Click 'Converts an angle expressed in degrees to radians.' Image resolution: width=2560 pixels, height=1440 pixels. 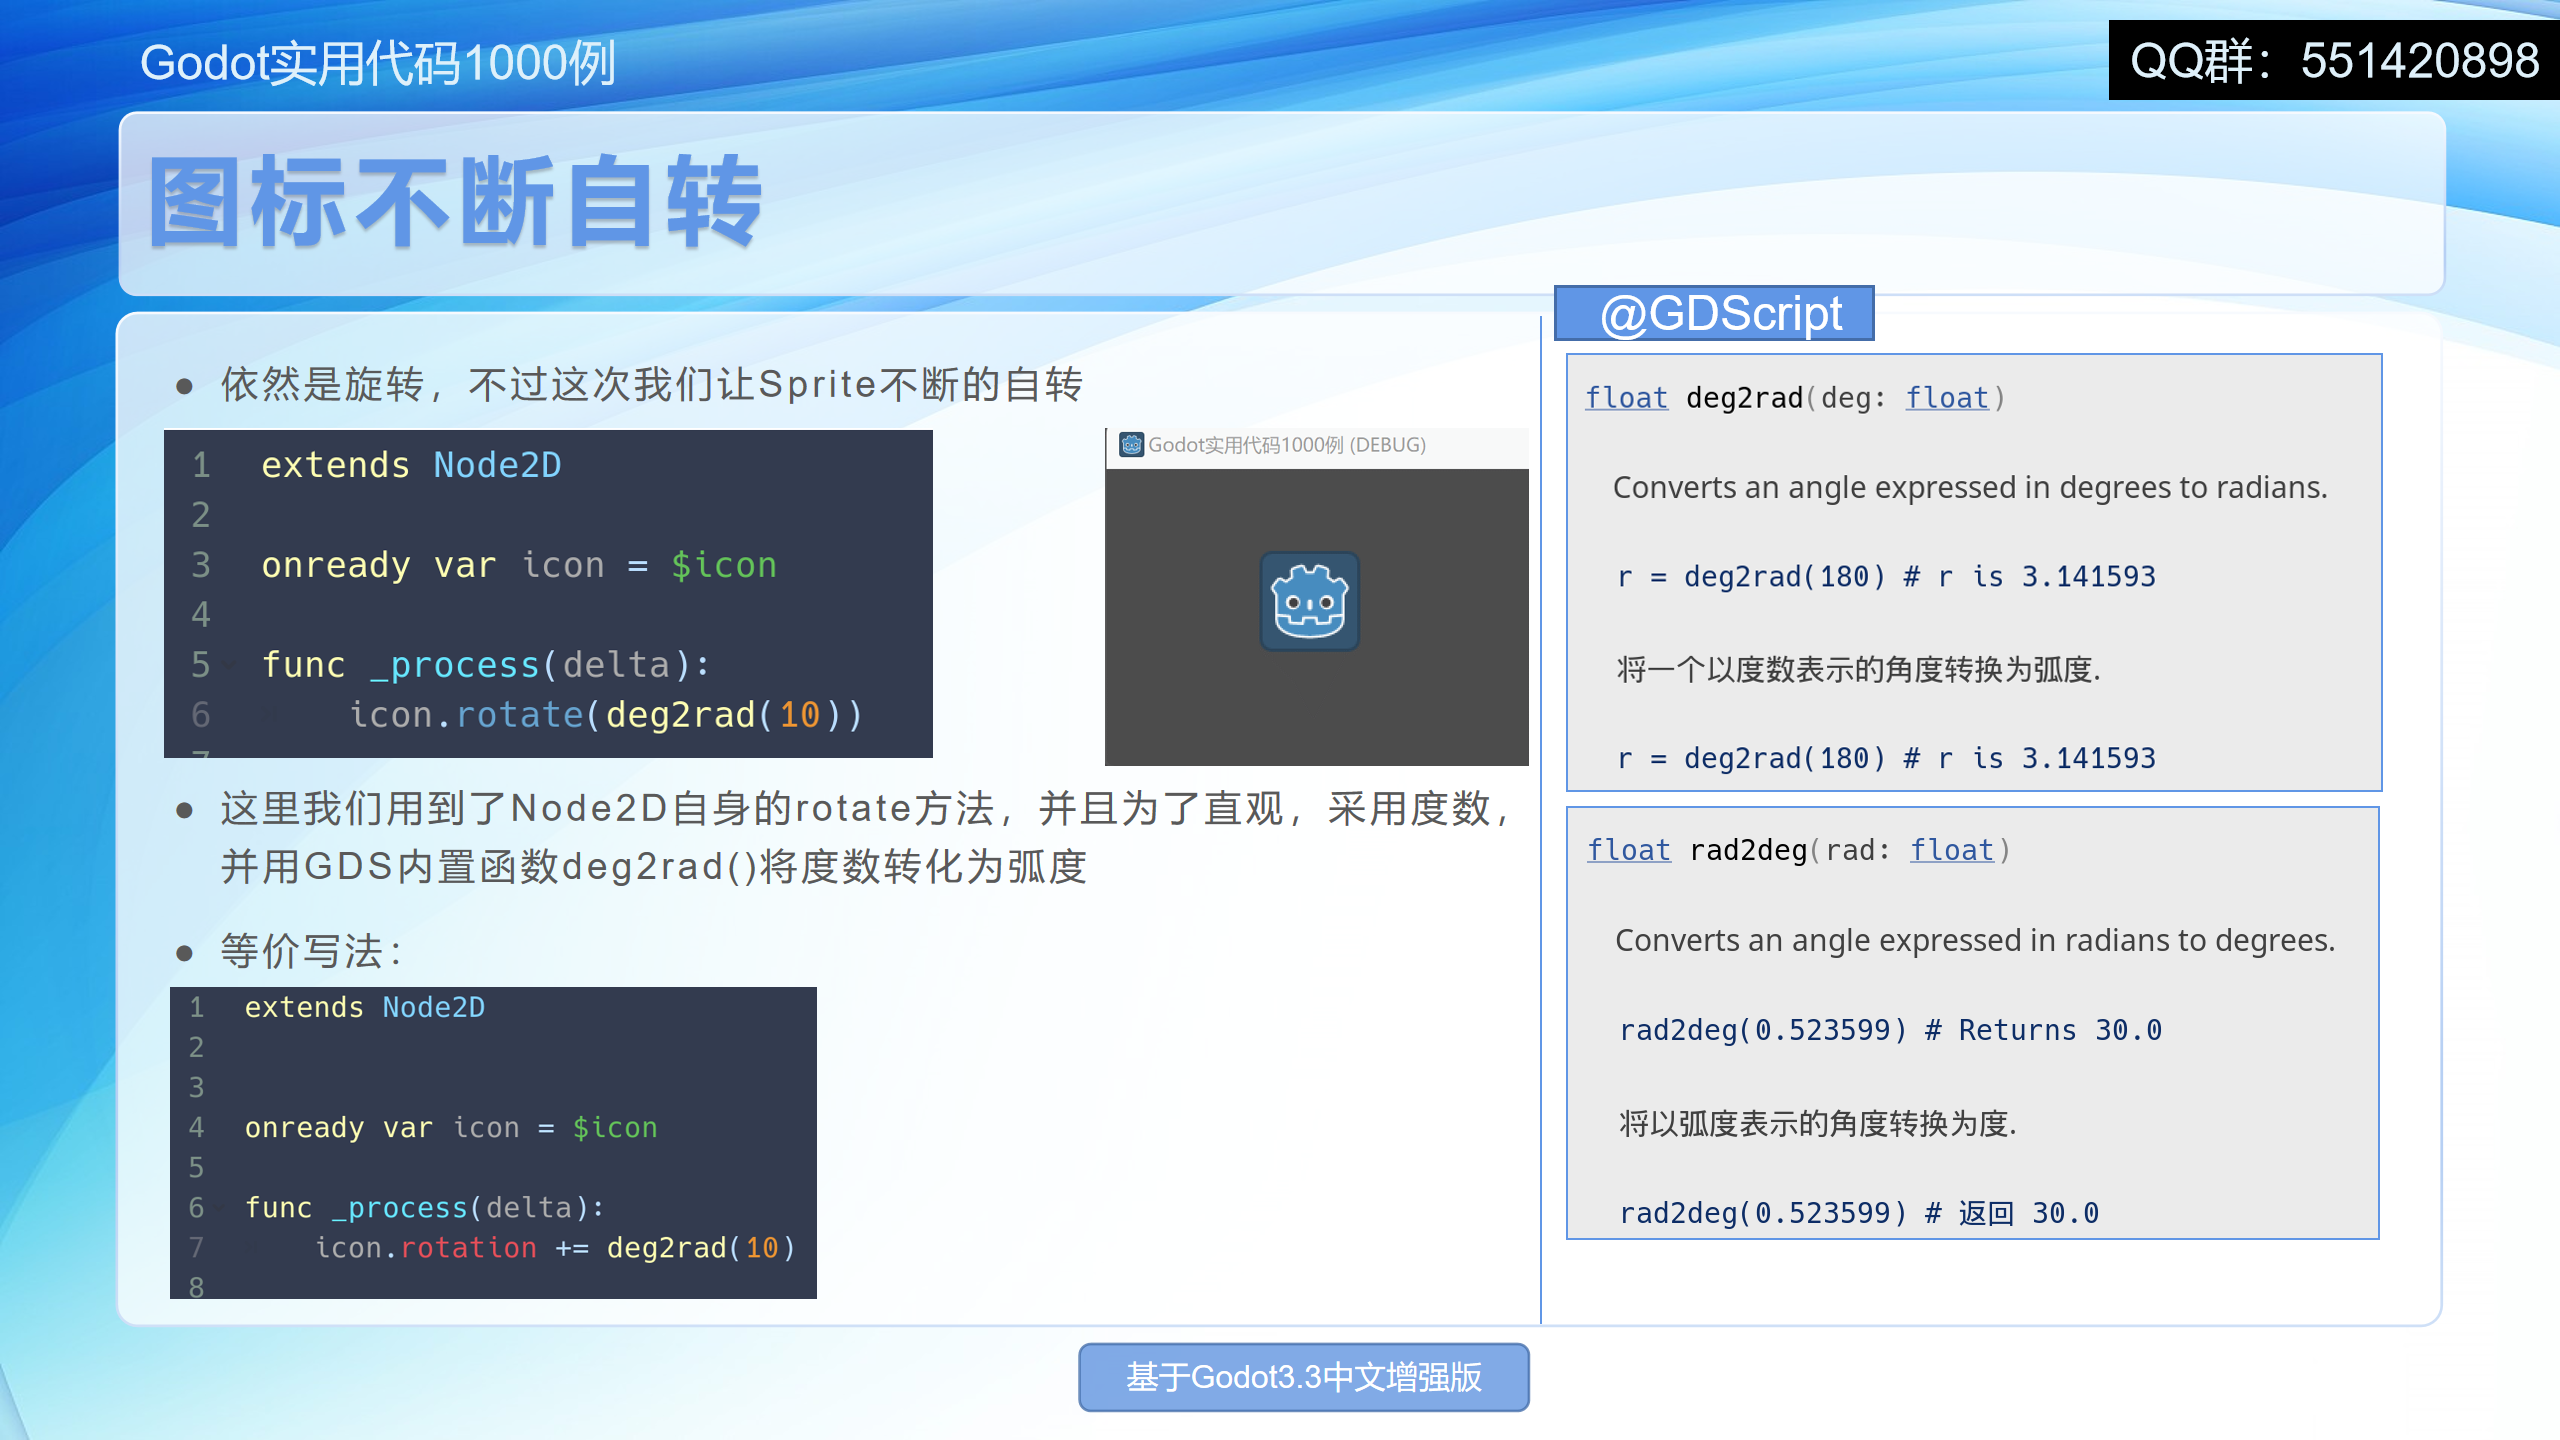click(x=1970, y=487)
